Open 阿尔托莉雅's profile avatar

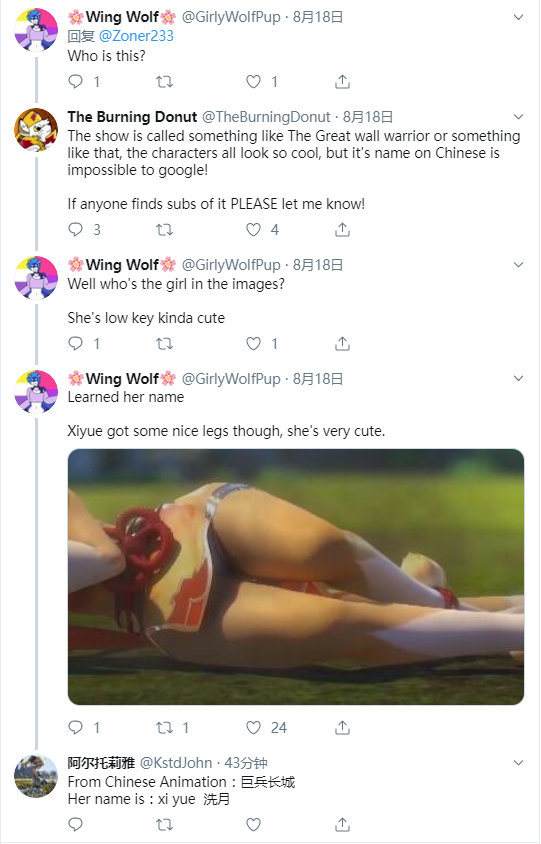point(36,776)
